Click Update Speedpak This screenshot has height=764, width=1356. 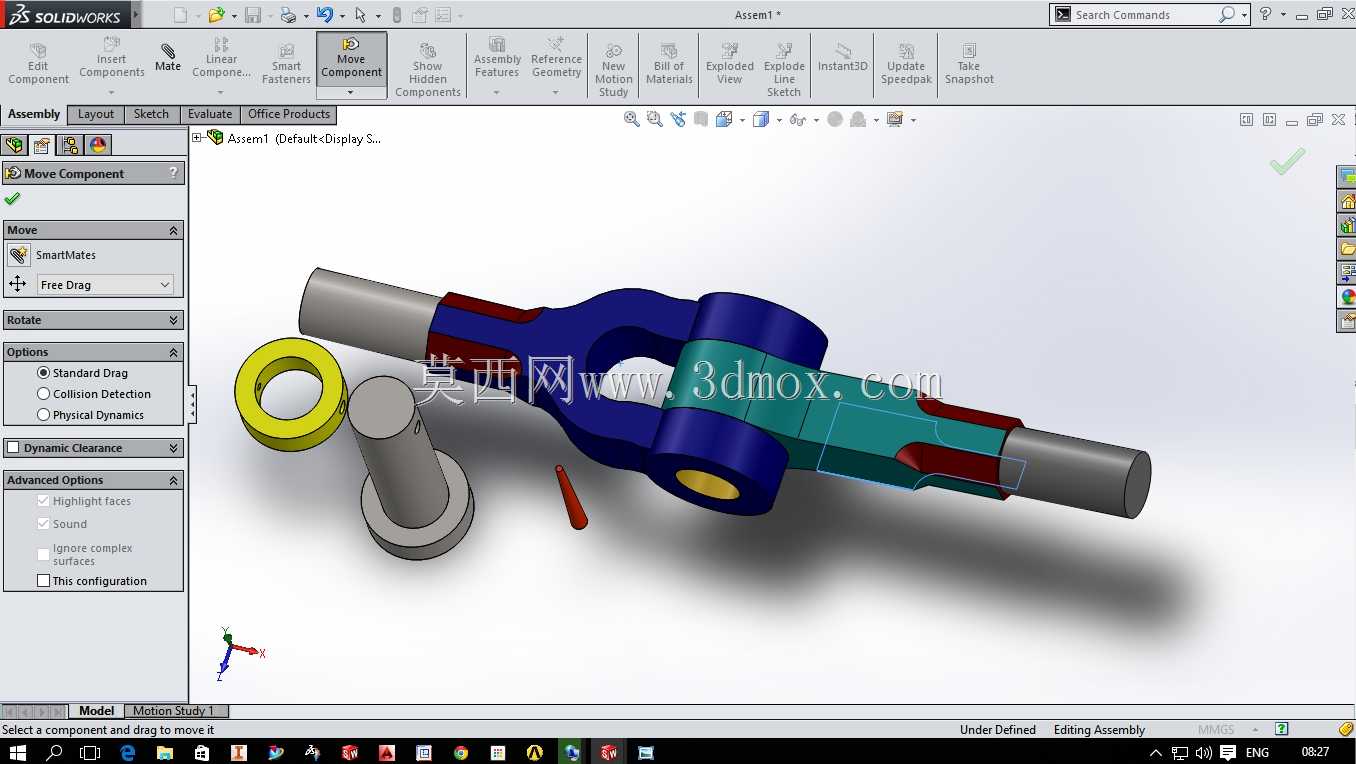tap(906, 64)
